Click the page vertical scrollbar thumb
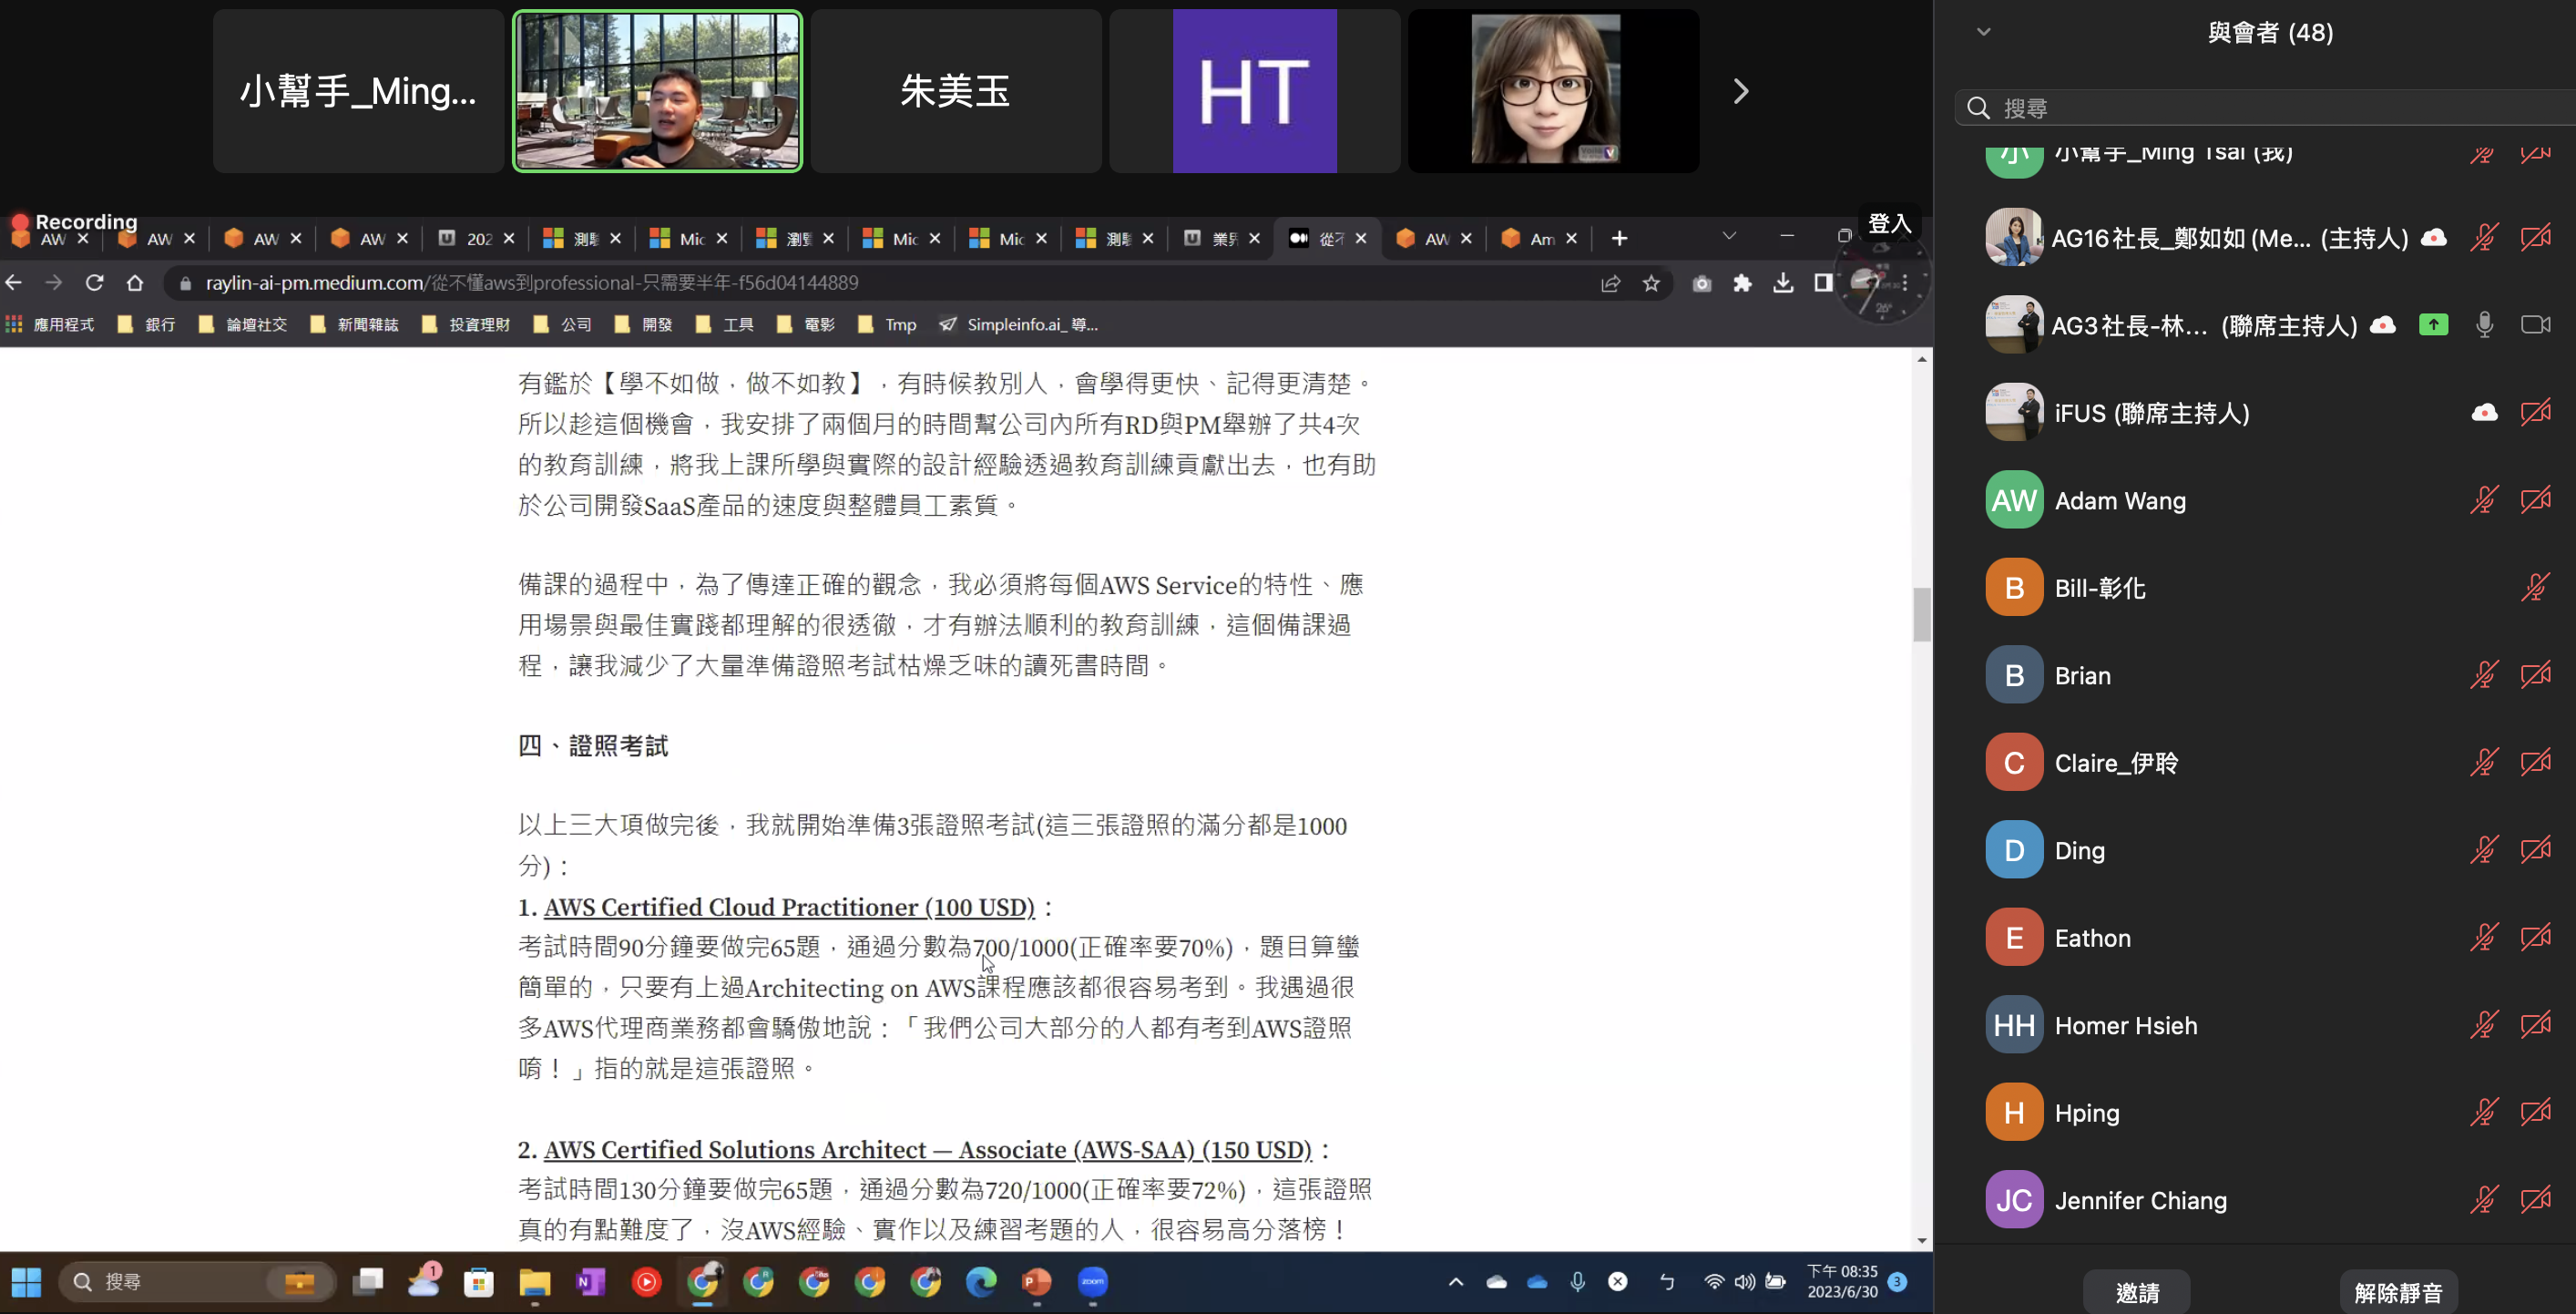 pyautogui.click(x=1921, y=614)
